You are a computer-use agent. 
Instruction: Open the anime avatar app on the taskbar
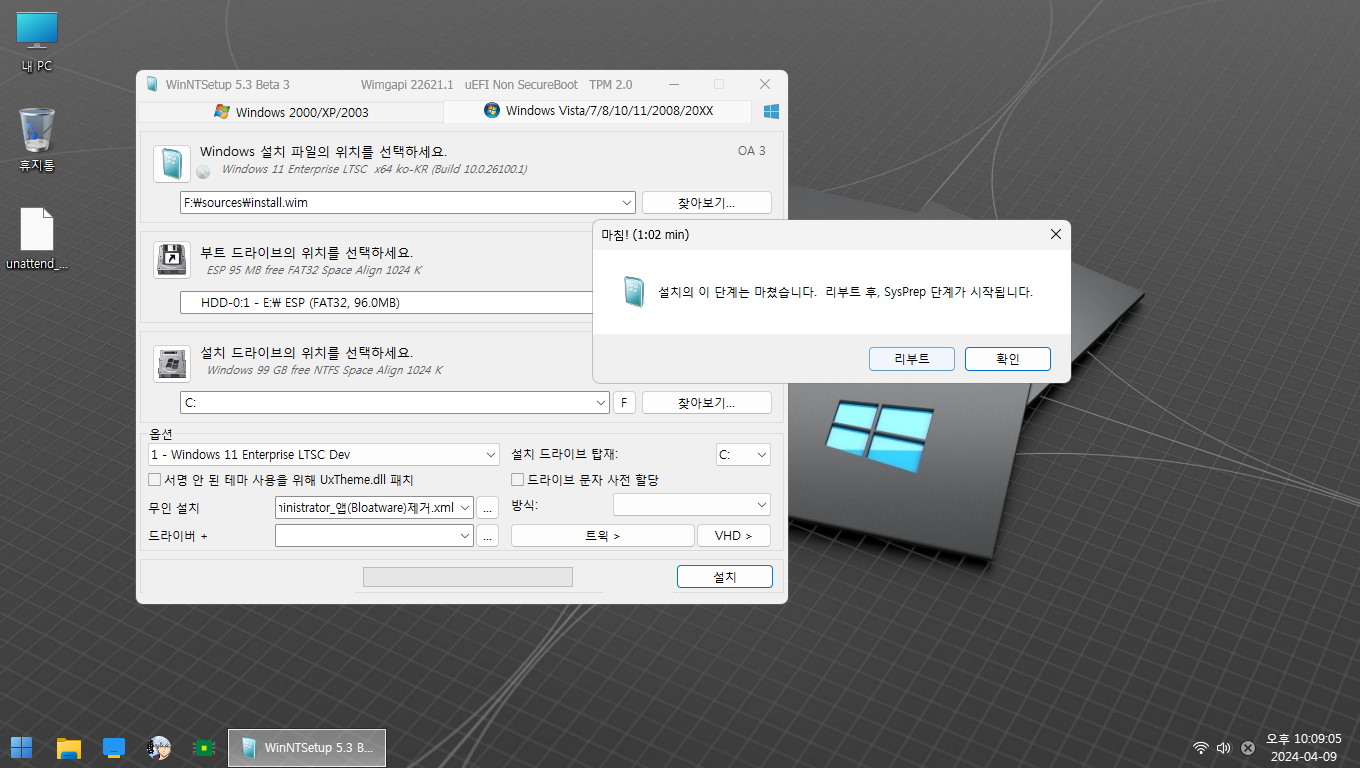pyautogui.click(x=158, y=747)
